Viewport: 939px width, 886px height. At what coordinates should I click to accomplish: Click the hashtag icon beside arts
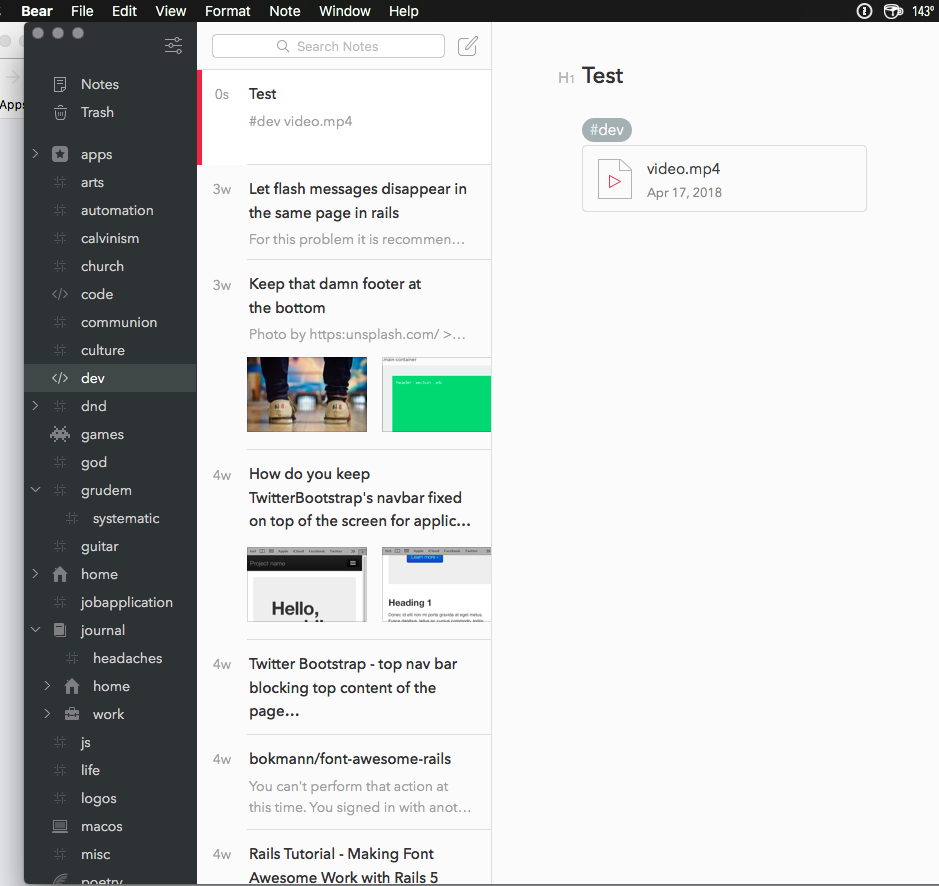(60, 183)
